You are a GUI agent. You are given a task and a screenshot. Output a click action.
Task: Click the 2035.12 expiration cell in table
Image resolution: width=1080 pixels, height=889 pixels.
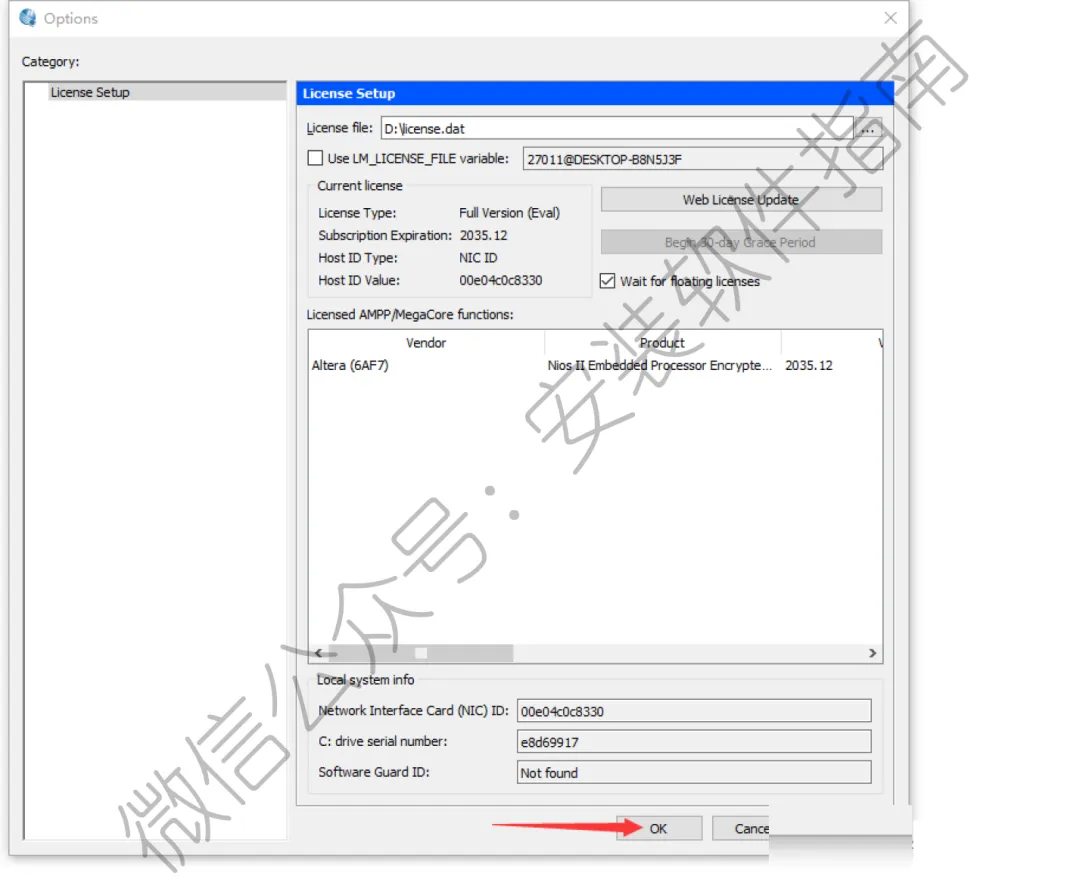click(x=809, y=366)
